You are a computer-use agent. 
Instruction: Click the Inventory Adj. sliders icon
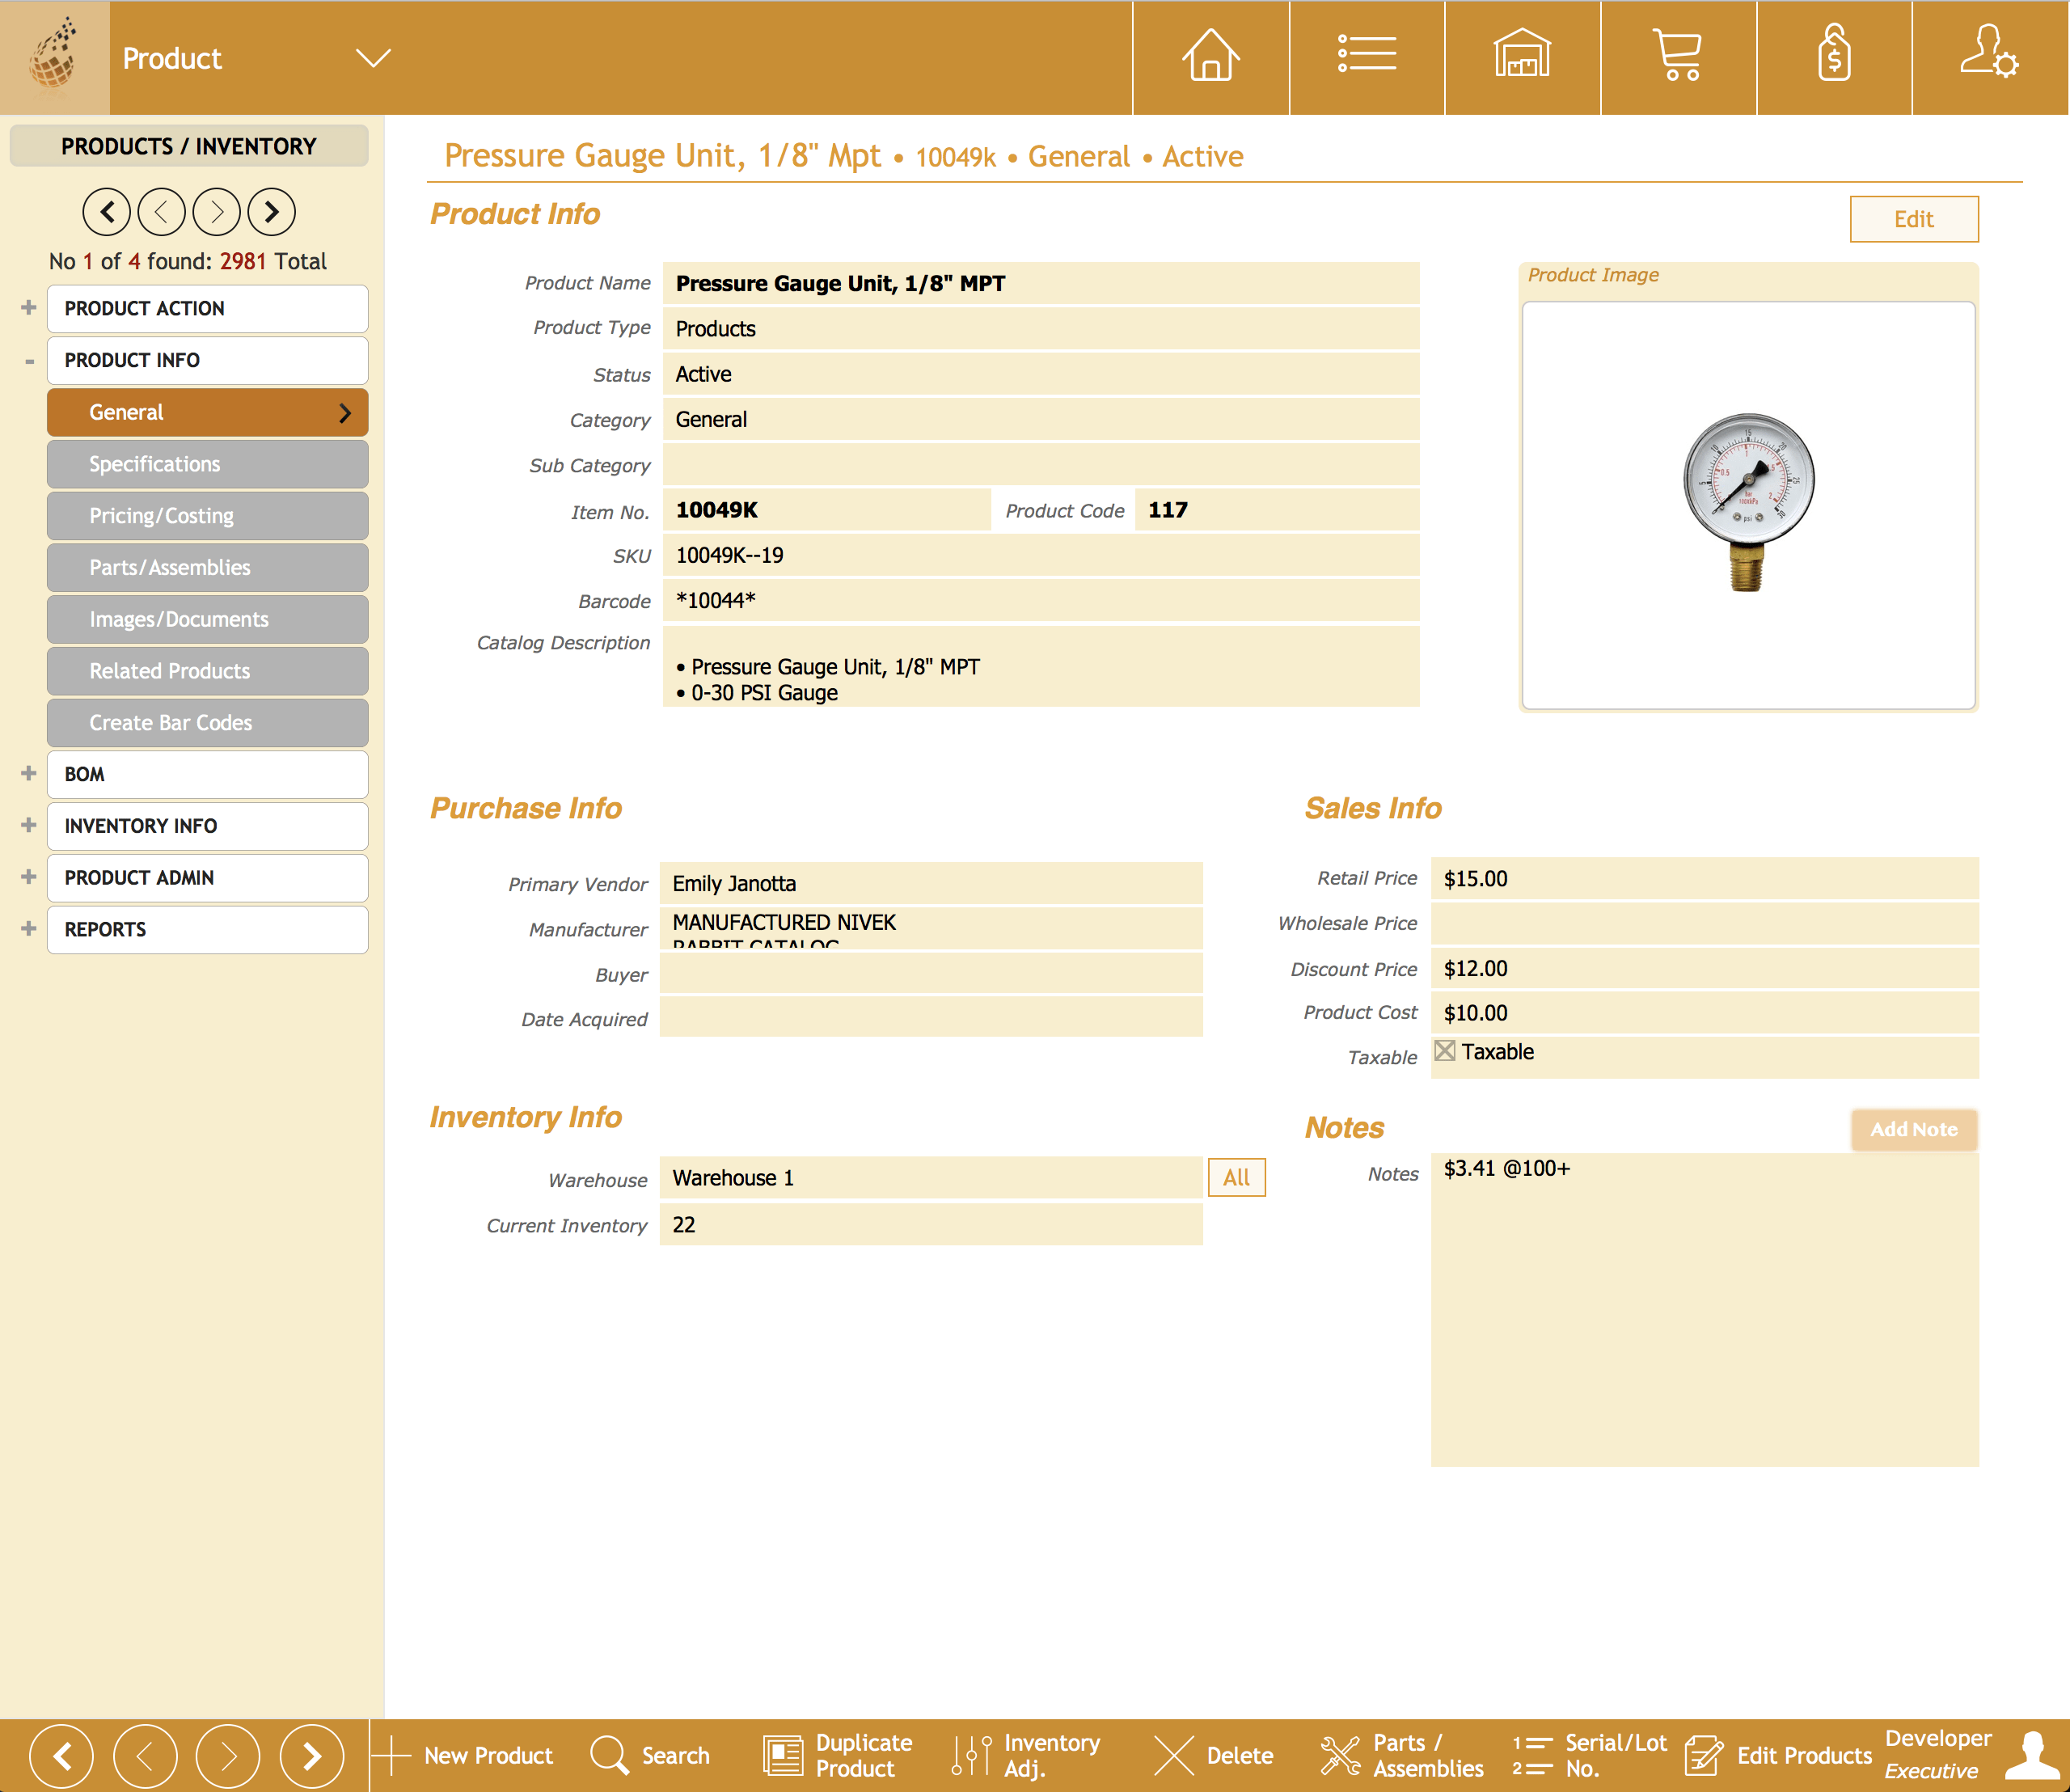click(x=971, y=1756)
